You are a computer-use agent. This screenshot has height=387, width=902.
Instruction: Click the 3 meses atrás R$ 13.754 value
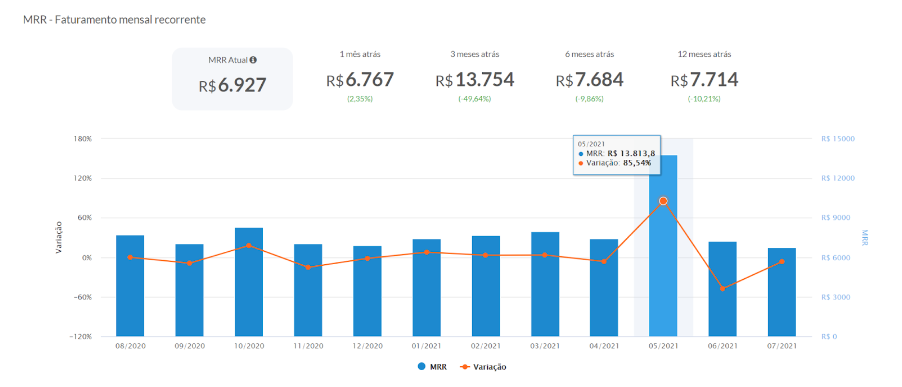click(475, 80)
